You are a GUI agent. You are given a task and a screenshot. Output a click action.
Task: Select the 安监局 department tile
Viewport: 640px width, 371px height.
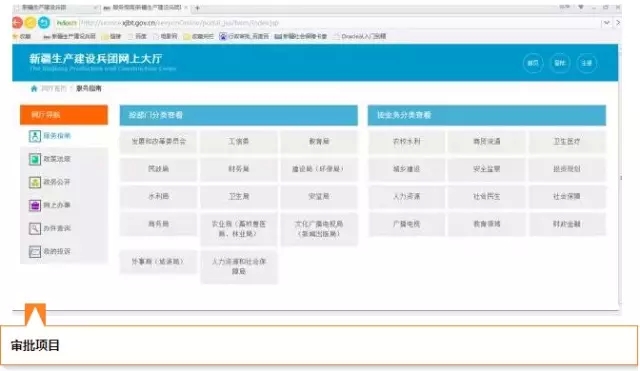click(x=319, y=196)
